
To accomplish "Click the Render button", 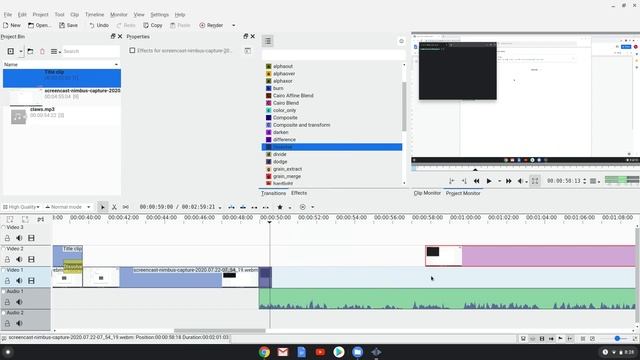I will point(211,25).
